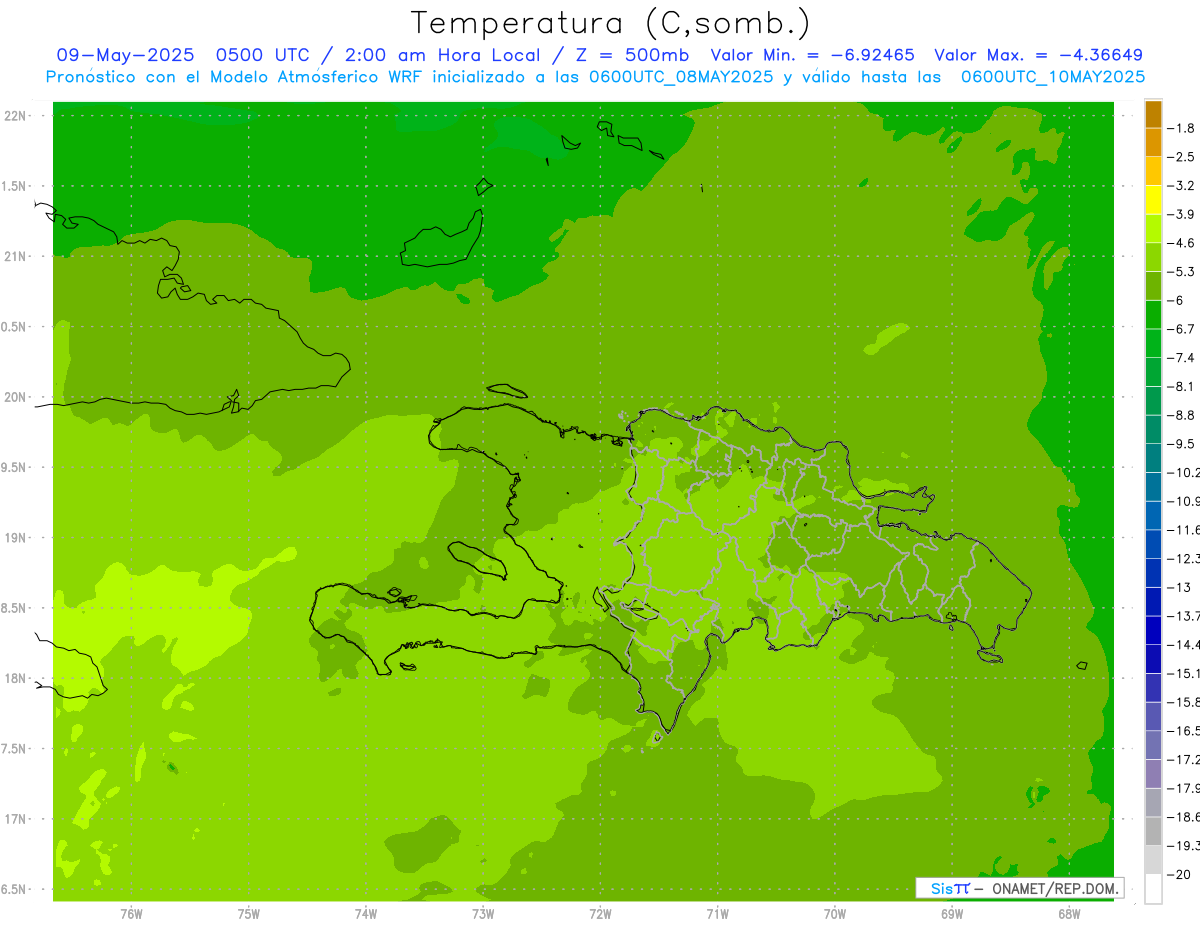The width and height of the screenshot is (1200, 927).
Task: Click the '20N' latitude label
Action: point(15,397)
